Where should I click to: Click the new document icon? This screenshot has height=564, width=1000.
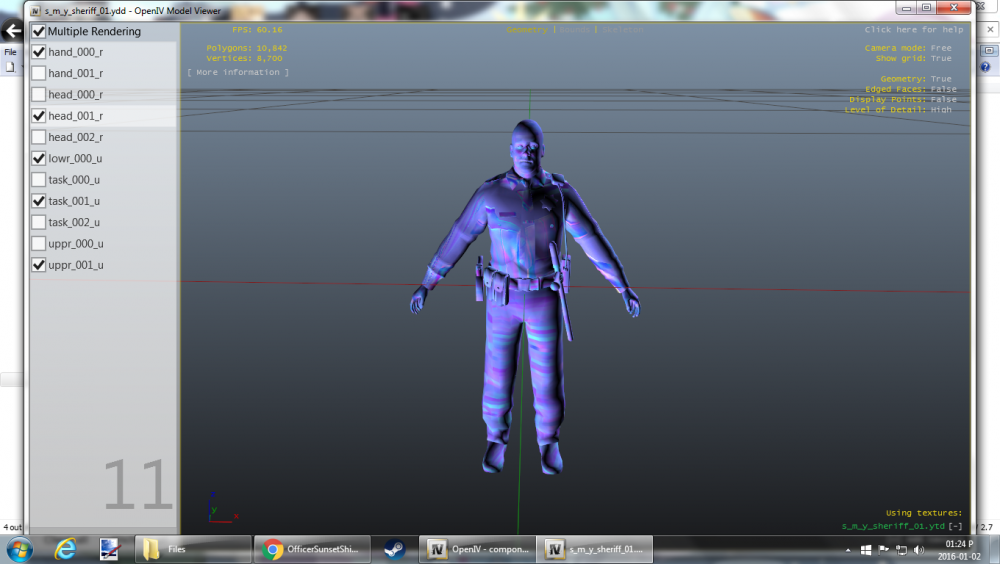[x=10, y=67]
